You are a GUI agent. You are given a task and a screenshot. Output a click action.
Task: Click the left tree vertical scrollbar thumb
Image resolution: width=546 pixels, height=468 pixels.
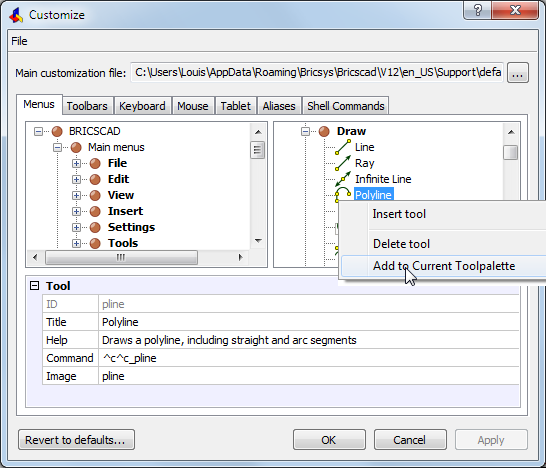click(x=258, y=150)
